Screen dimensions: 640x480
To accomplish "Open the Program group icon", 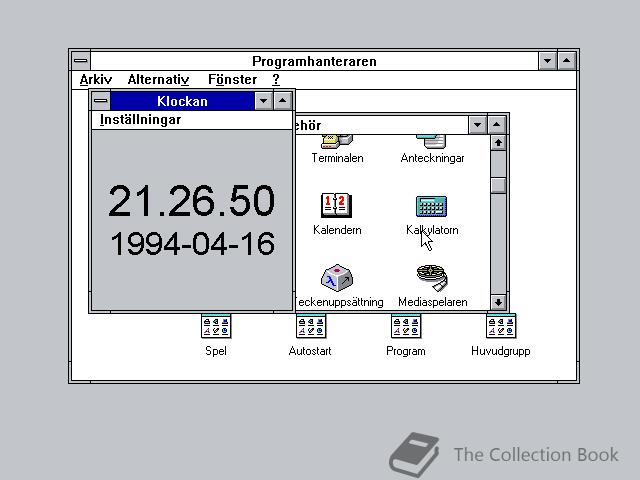I will [x=406, y=327].
